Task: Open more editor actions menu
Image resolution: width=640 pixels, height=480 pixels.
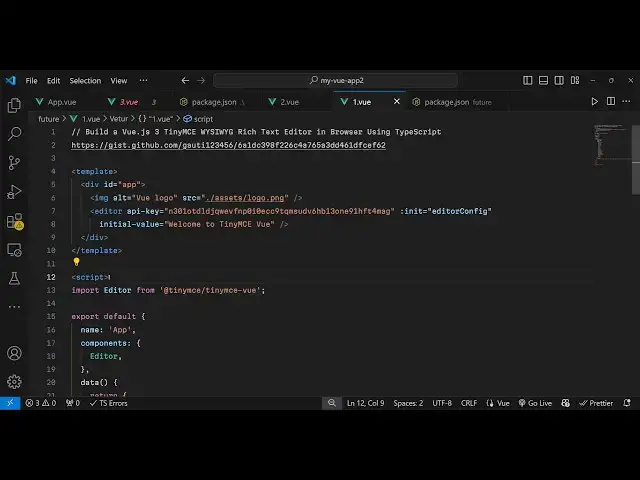Action: coord(626,101)
